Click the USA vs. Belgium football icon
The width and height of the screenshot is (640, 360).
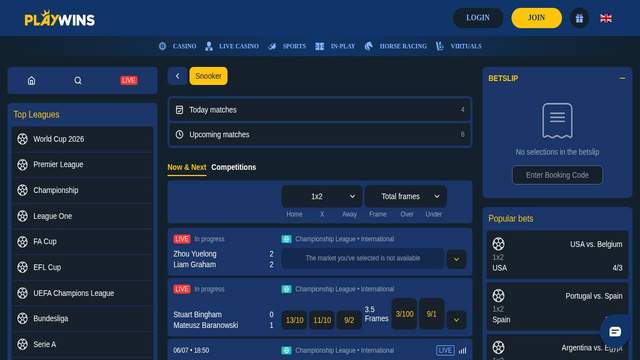point(498,244)
